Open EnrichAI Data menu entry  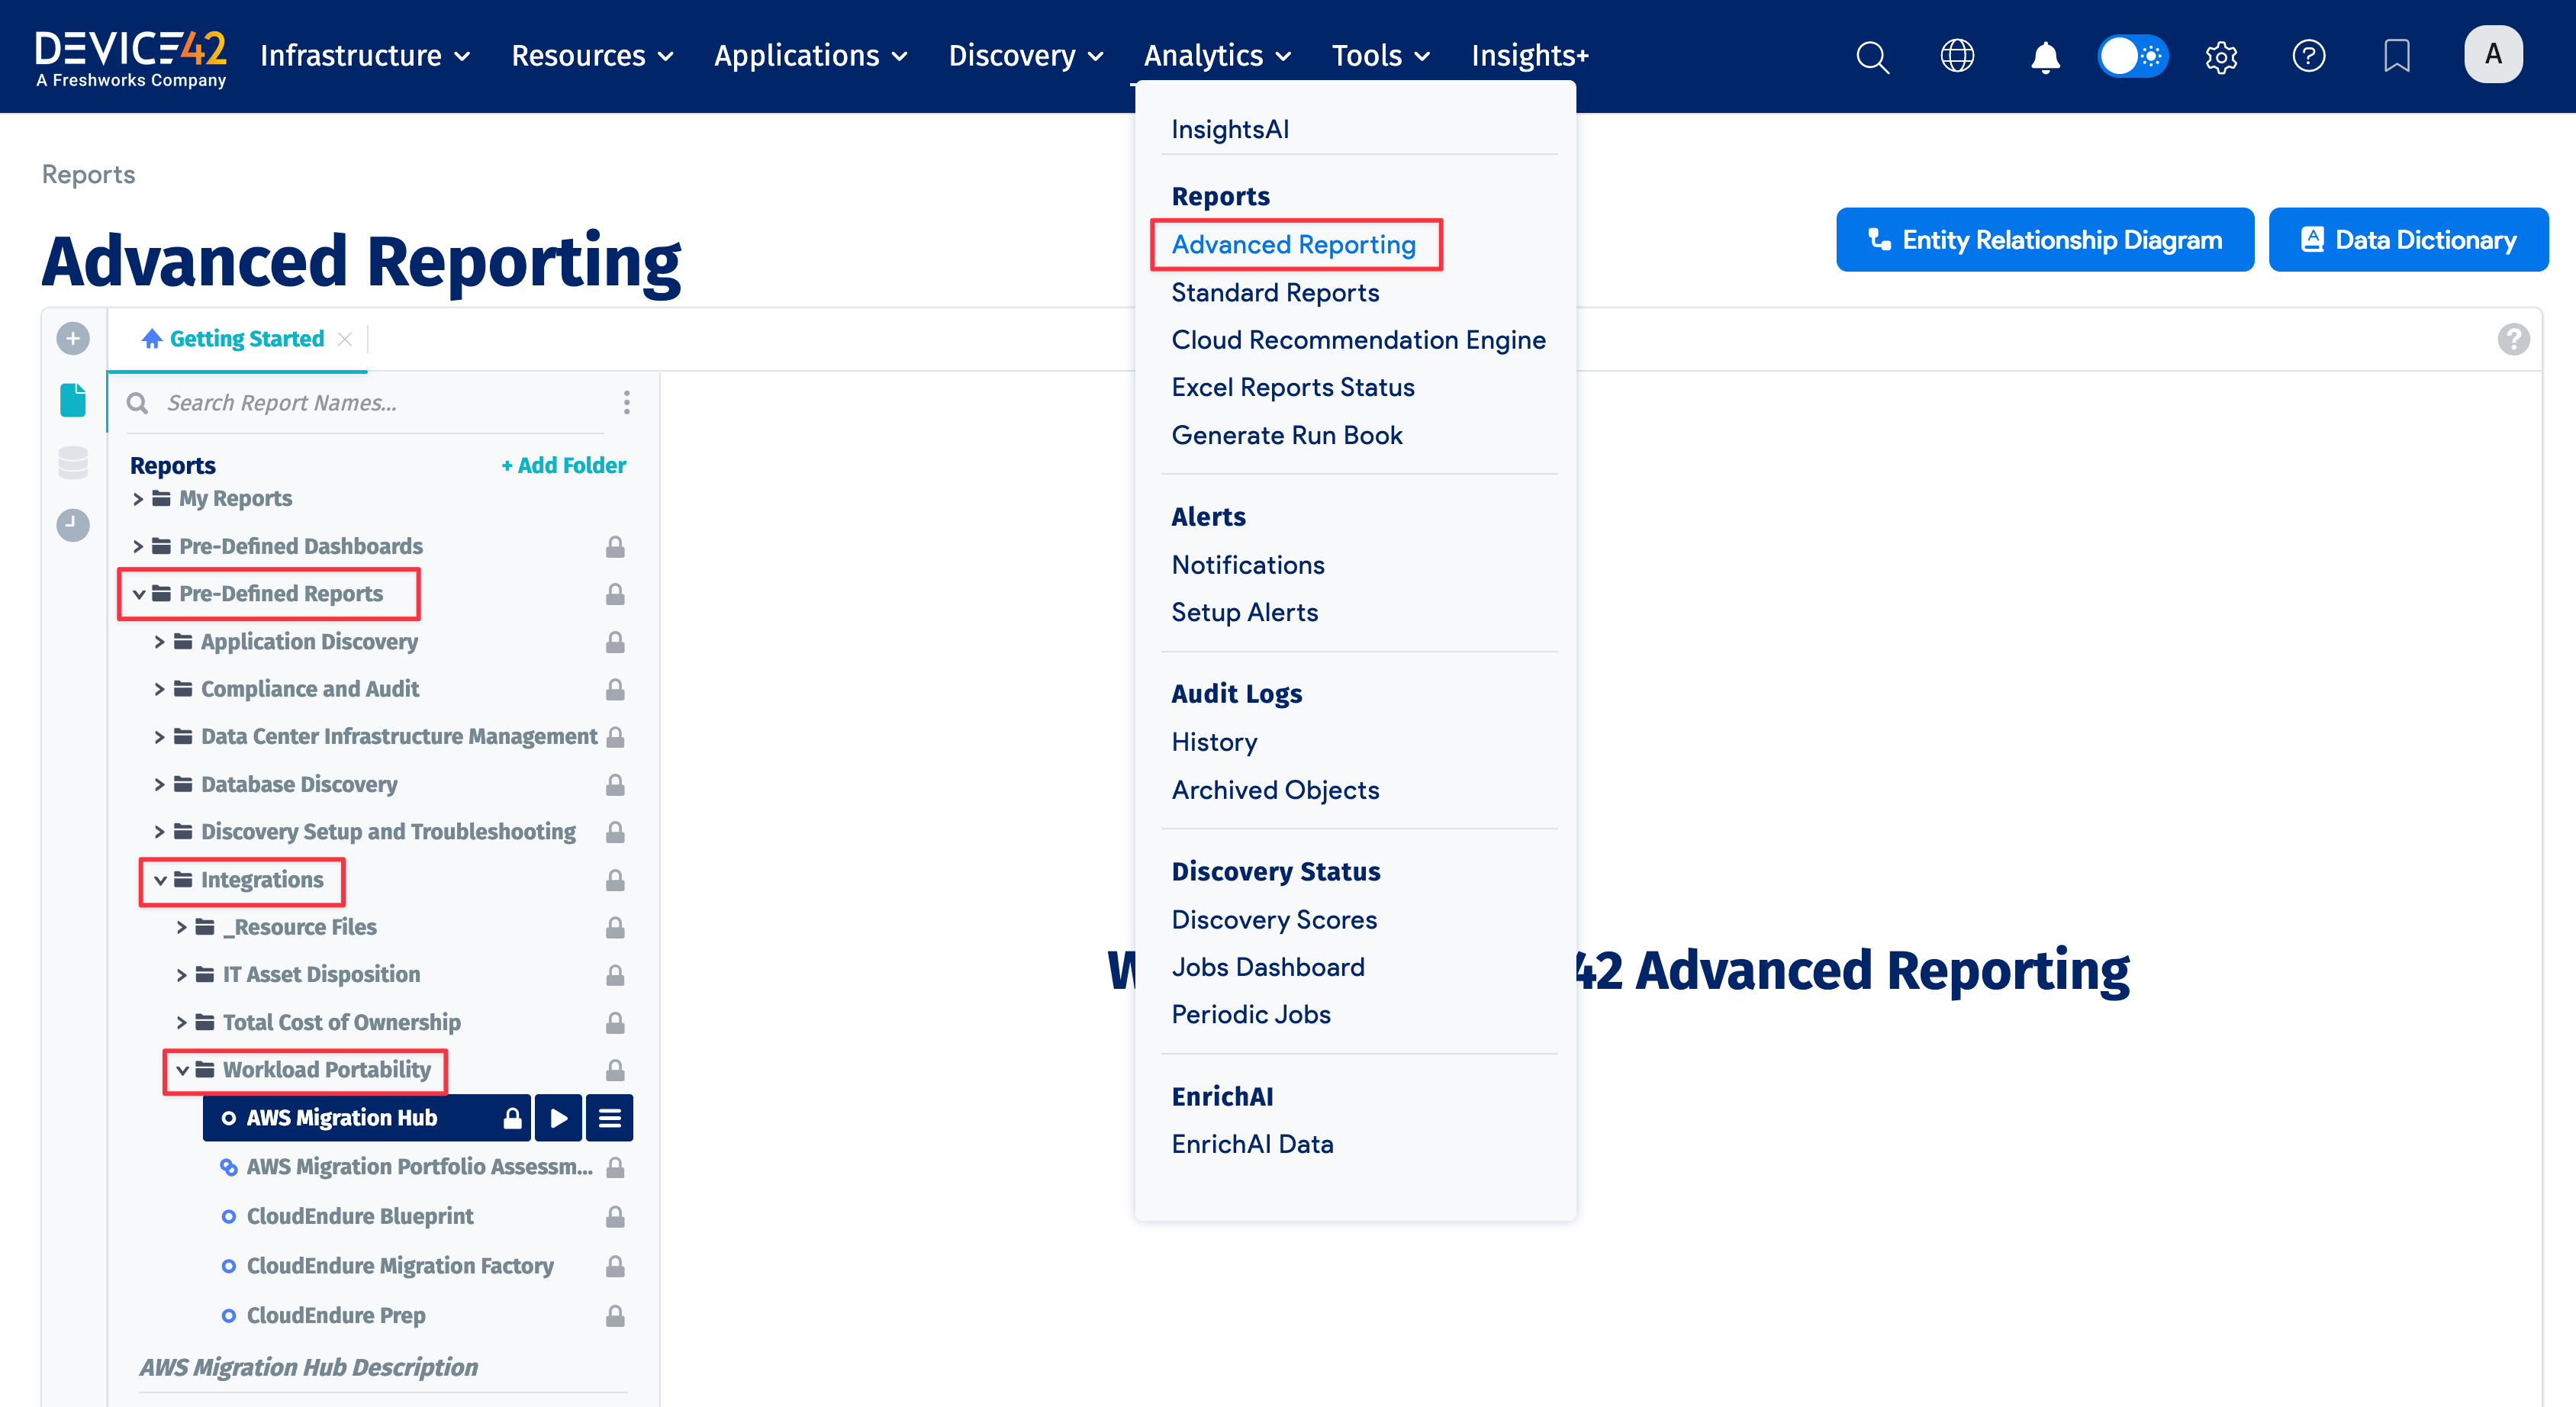[1252, 1145]
